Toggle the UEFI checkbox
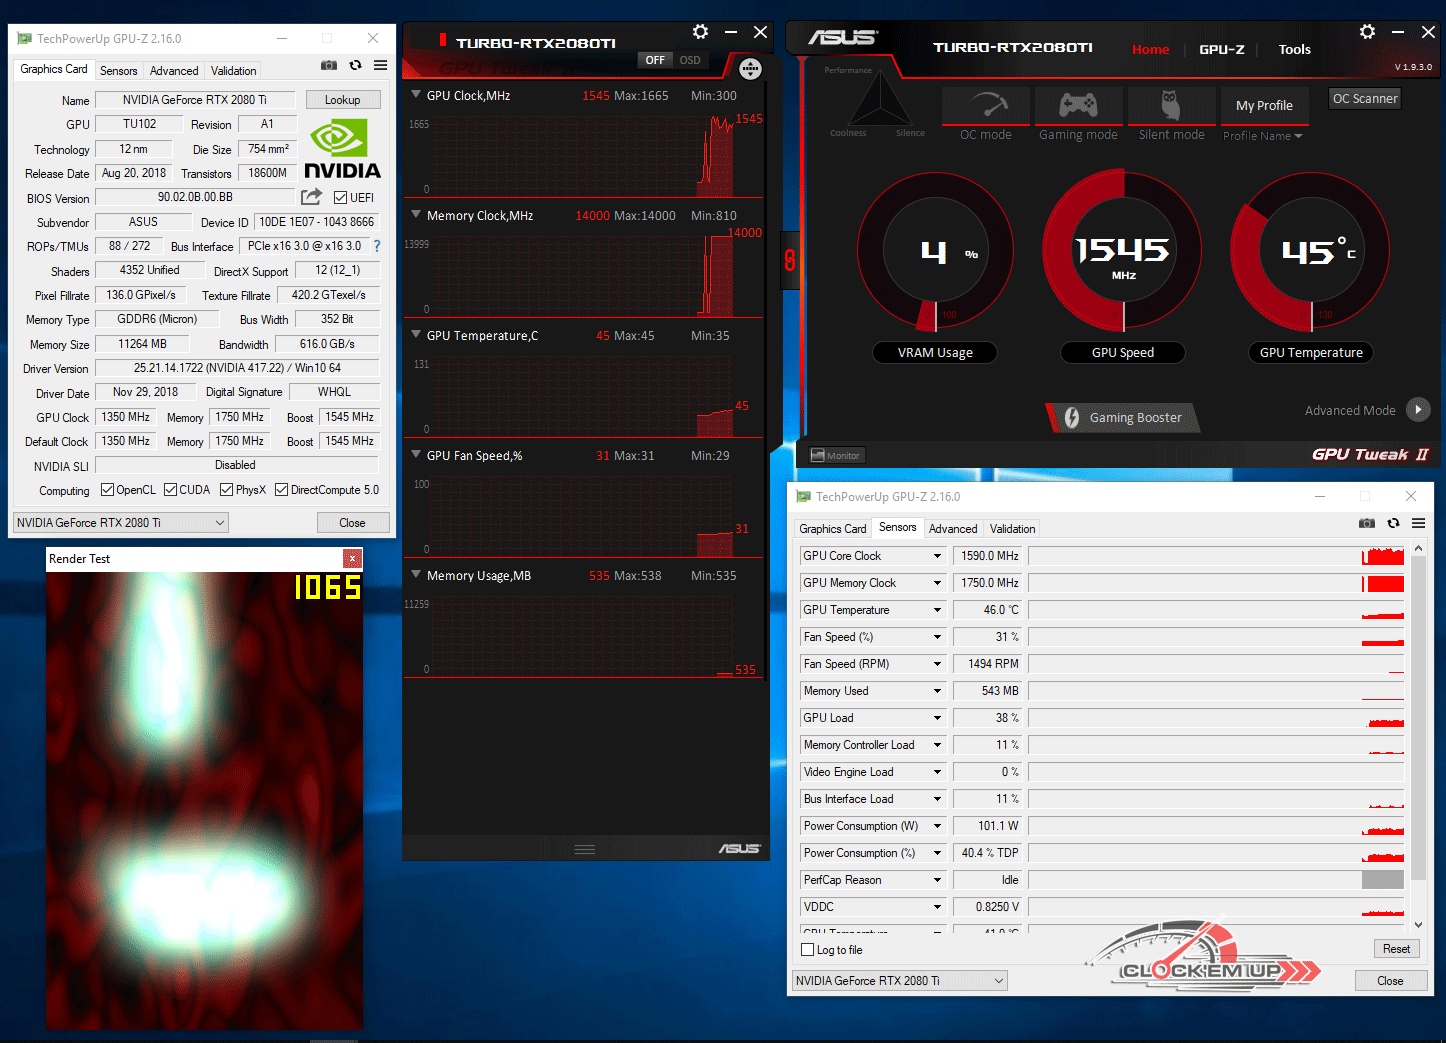Image resolution: width=1446 pixels, height=1043 pixels. pyautogui.click(x=341, y=197)
